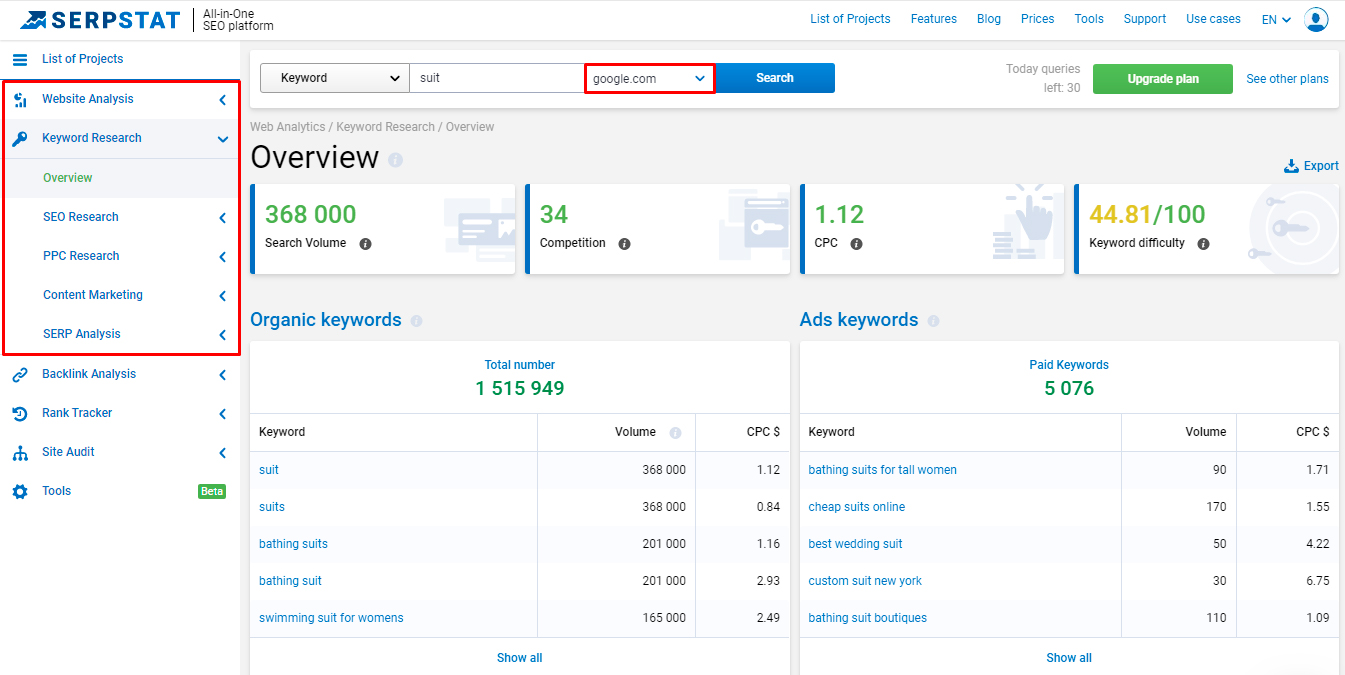Open Prices in top navigation
Screen dimensions: 1345x675
1038,19
